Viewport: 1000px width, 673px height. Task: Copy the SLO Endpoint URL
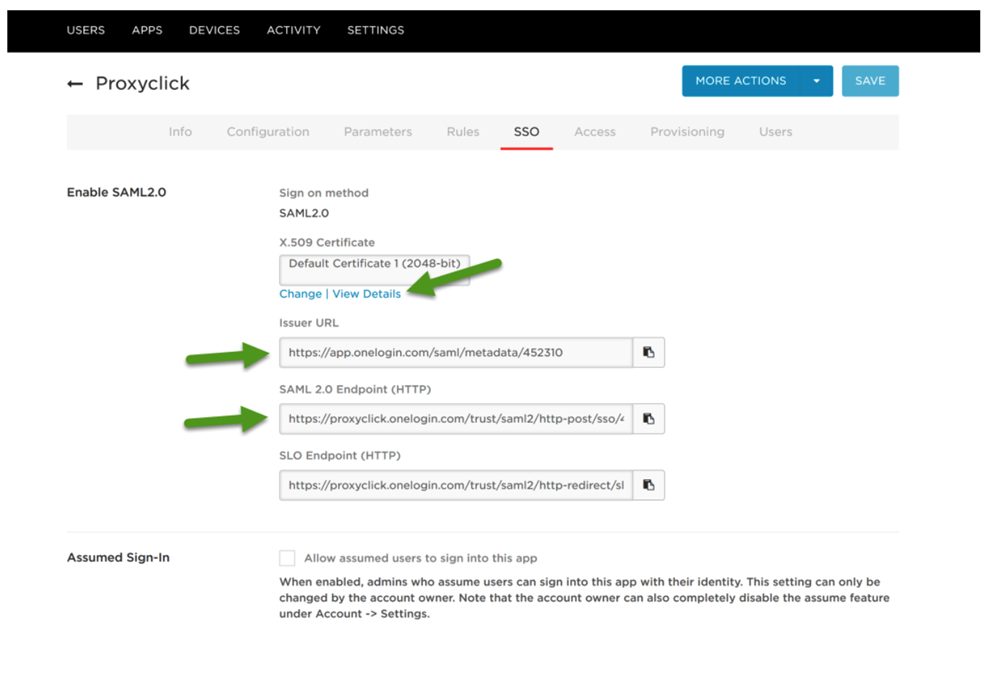coord(649,485)
